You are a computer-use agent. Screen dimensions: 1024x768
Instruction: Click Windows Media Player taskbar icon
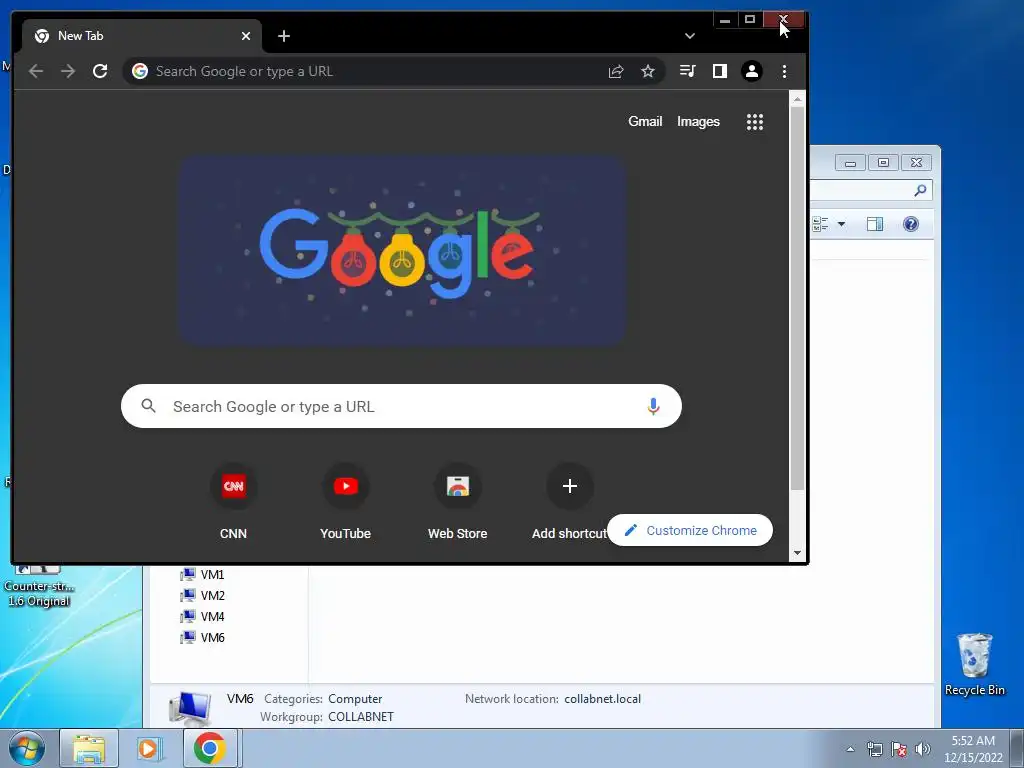[x=150, y=748]
